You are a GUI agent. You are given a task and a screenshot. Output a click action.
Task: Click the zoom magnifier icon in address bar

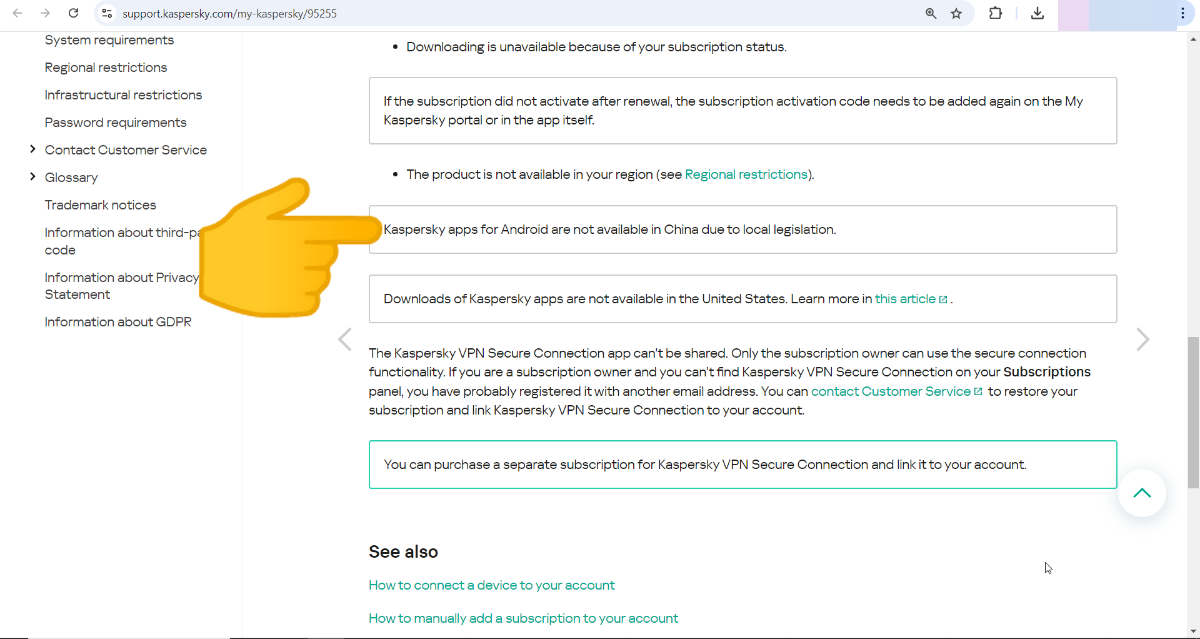(x=931, y=13)
